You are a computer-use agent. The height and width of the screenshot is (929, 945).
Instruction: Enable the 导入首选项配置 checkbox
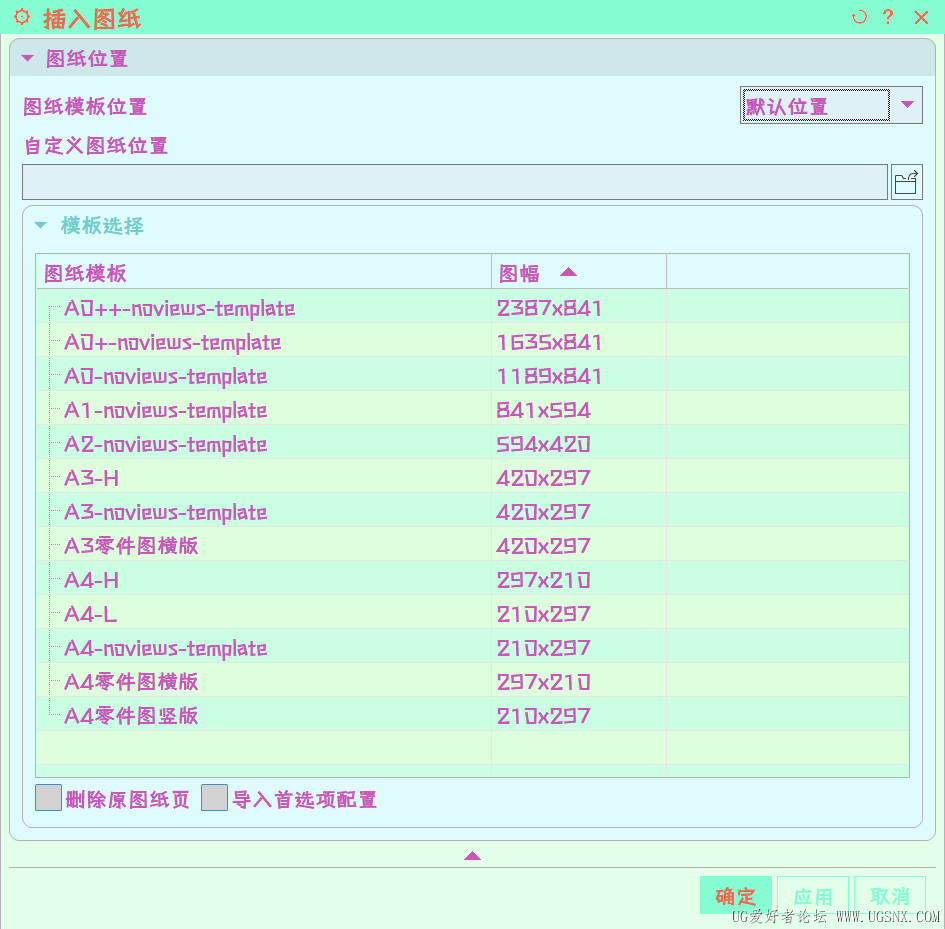[214, 798]
